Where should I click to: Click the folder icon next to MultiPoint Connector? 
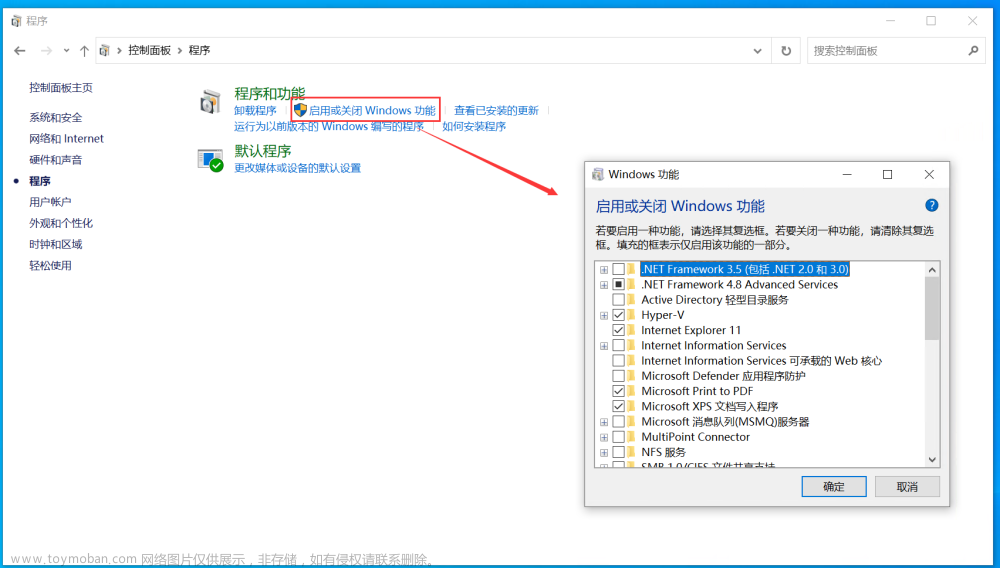[631, 437]
